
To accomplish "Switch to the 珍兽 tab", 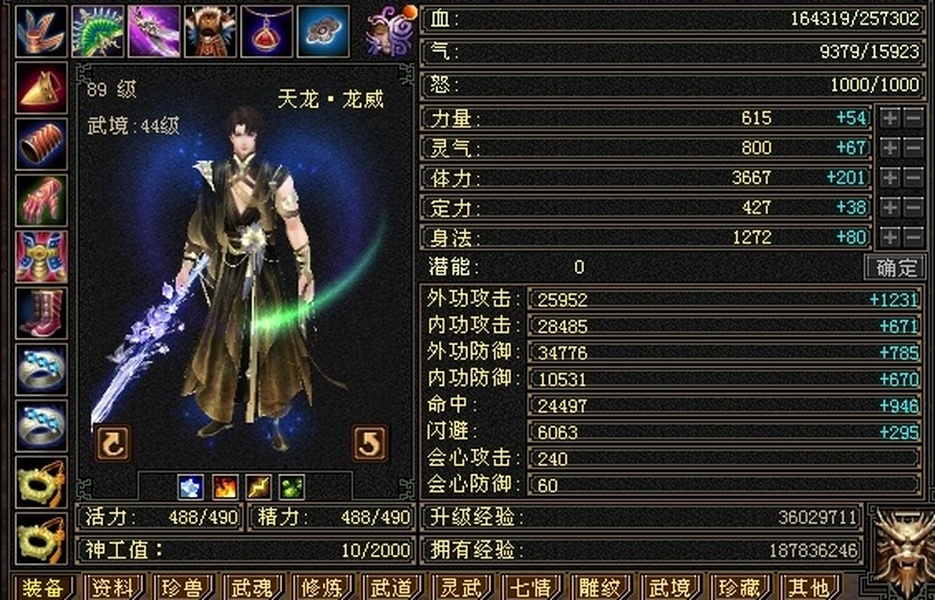I will (x=182, y=587).
